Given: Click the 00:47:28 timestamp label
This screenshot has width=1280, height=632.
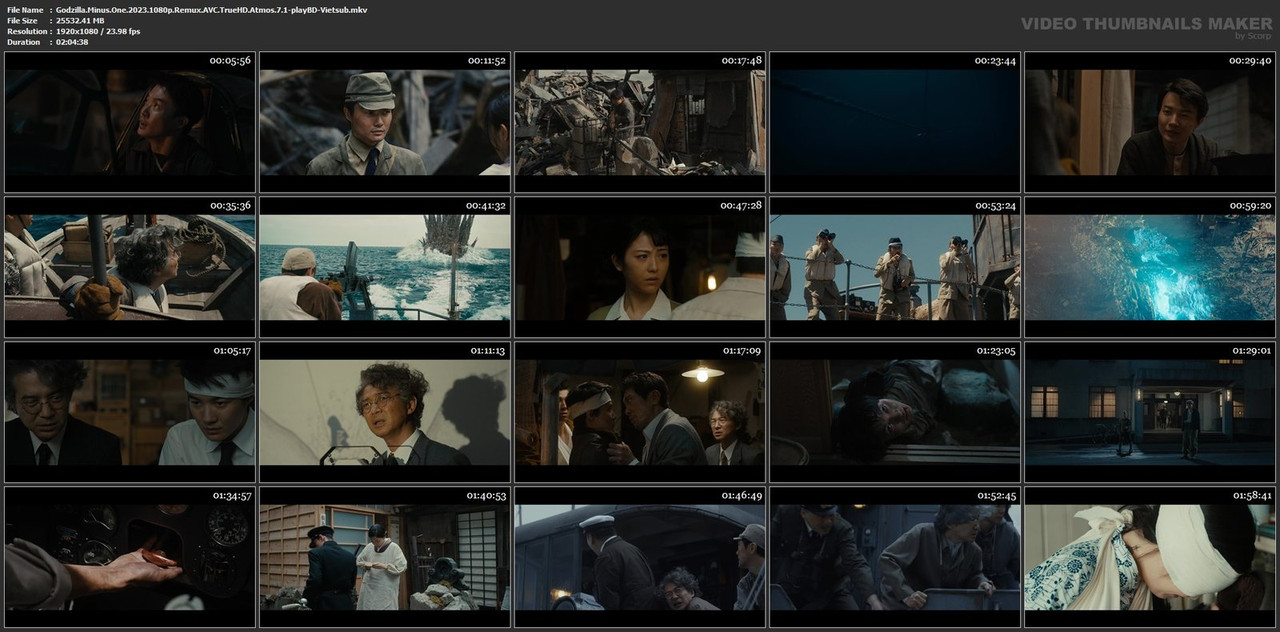Looking at the screenshot, I should click(x=741, y=206).
